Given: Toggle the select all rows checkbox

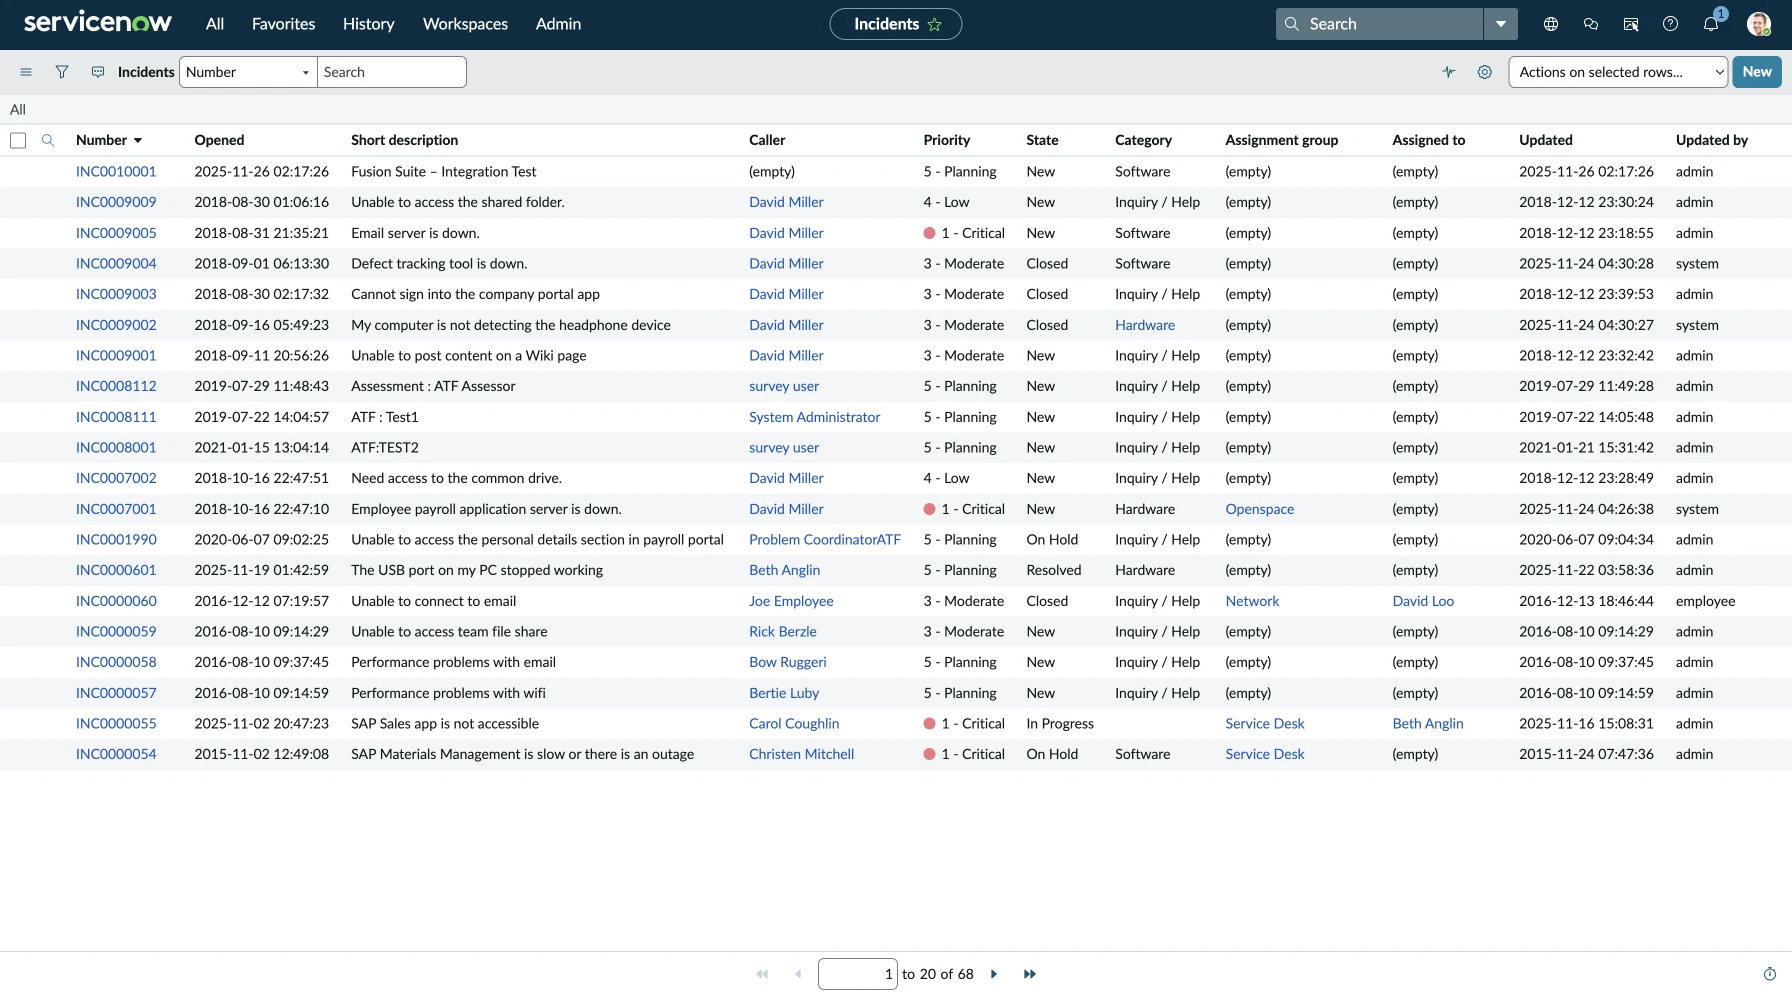Looking at the screenshot, I should tap(18, 140).
